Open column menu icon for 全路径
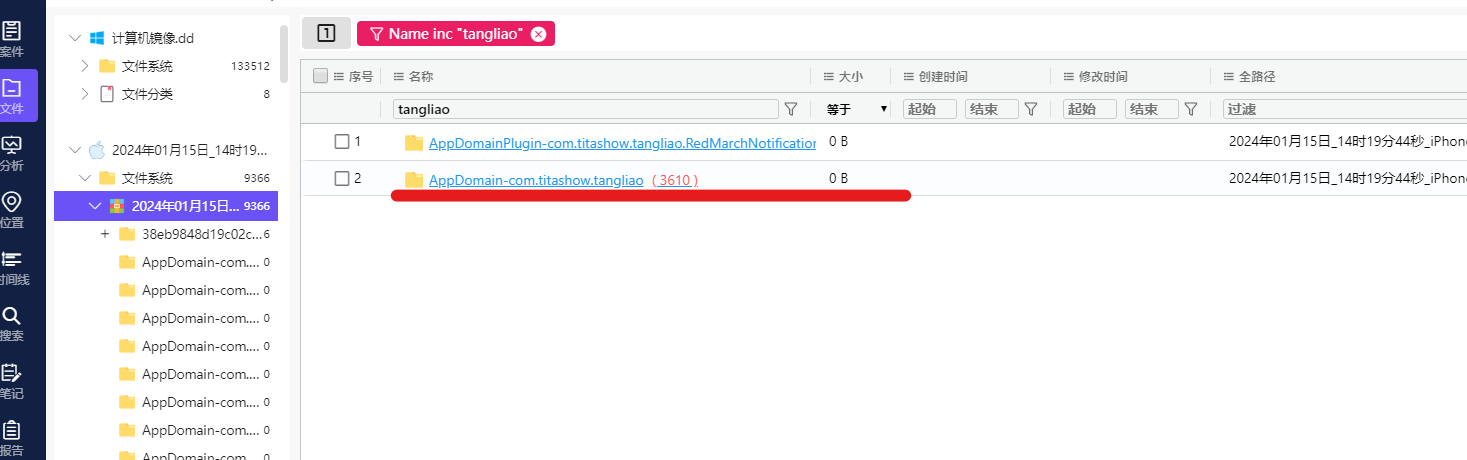Viewport: 1467px width, 460px height. 1228,77
